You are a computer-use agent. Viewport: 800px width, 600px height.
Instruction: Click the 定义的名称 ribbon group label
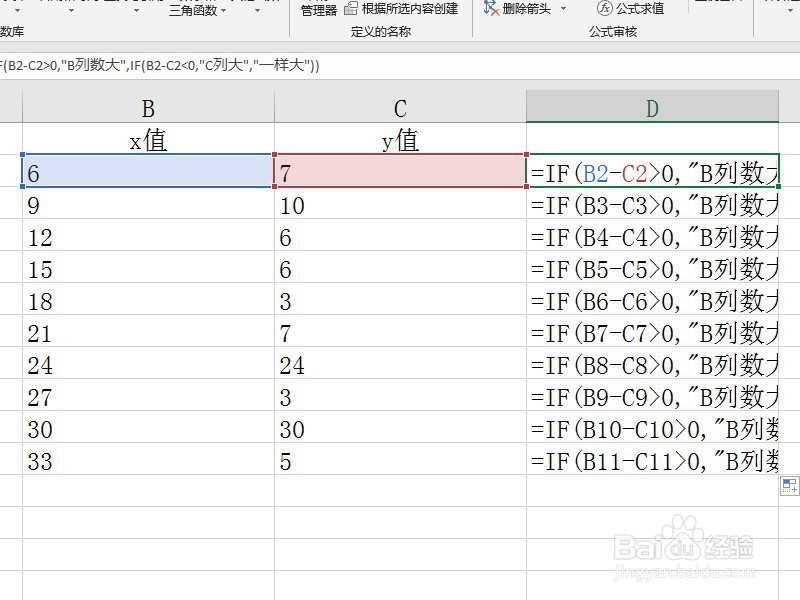[380, 31]
